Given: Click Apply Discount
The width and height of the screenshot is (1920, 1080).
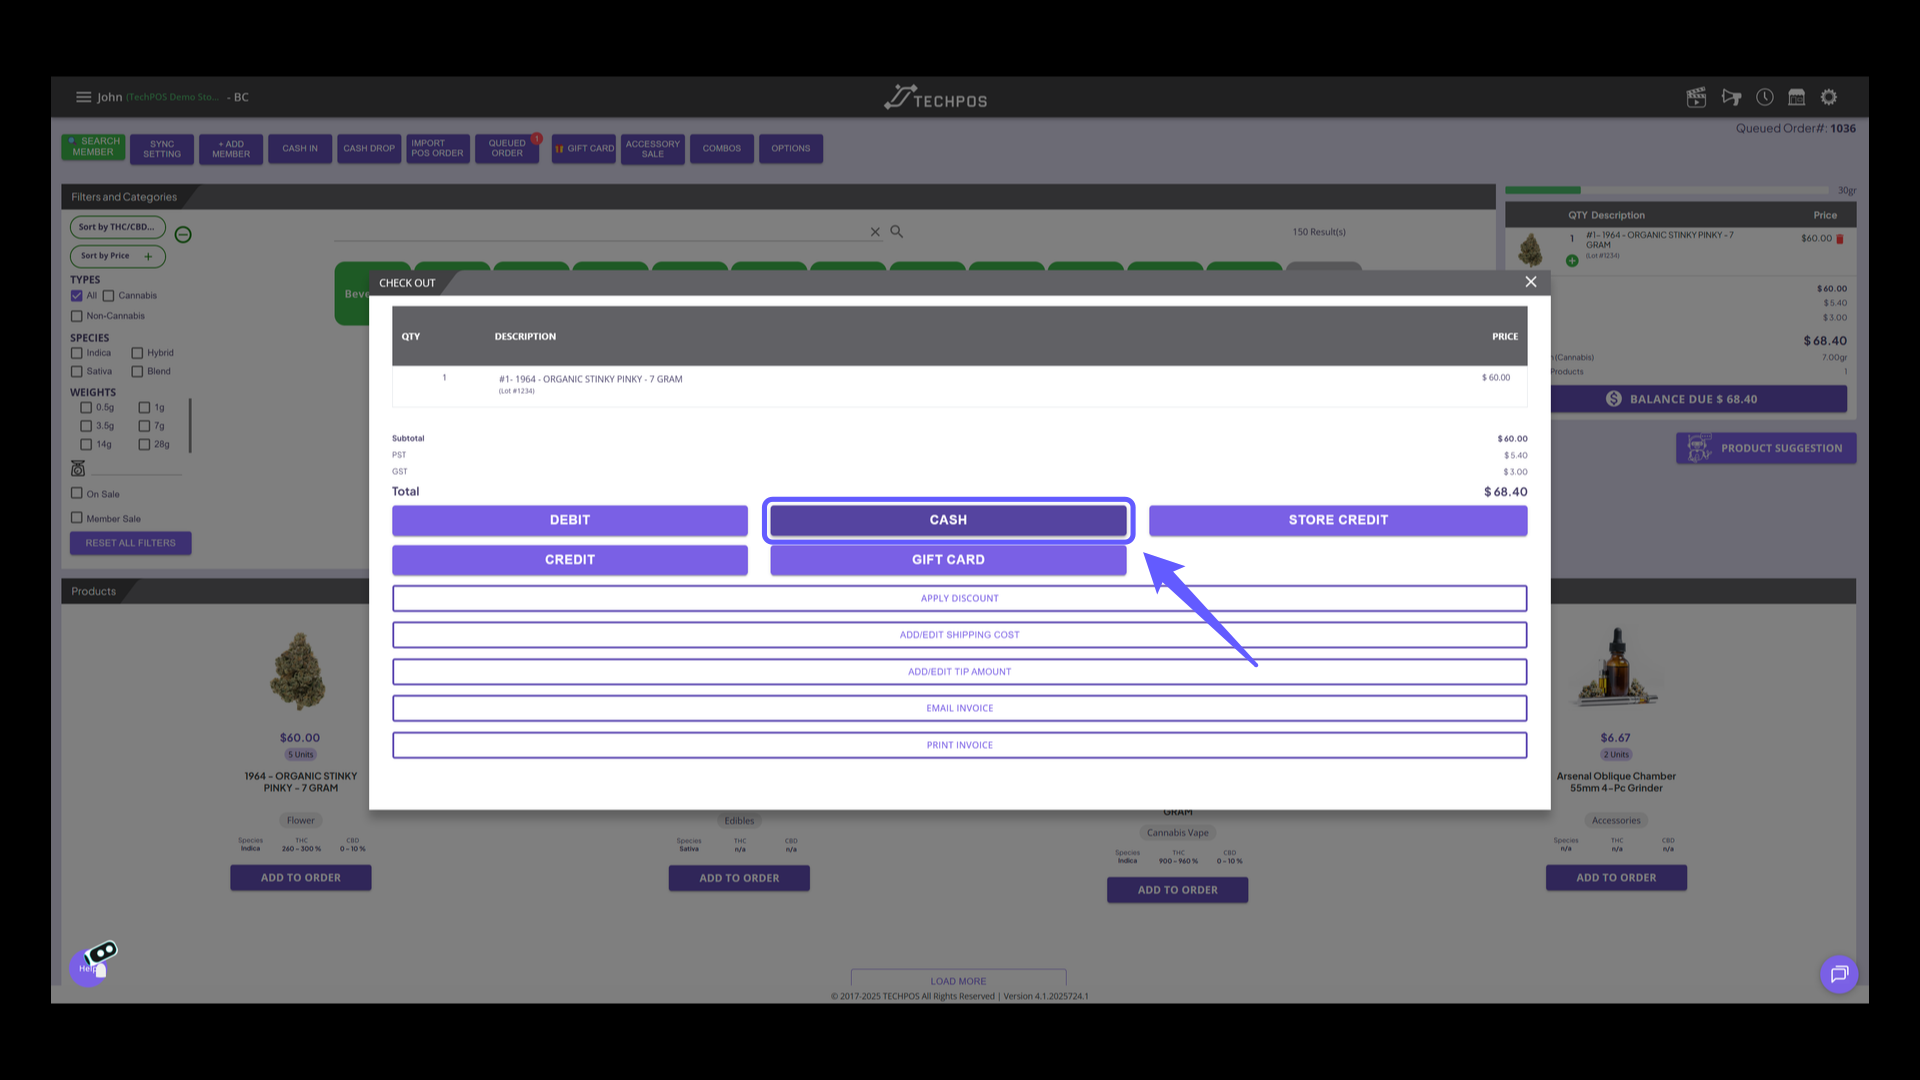Looking at the screenshot, I should pyautogui.click(x=960, y=598).
